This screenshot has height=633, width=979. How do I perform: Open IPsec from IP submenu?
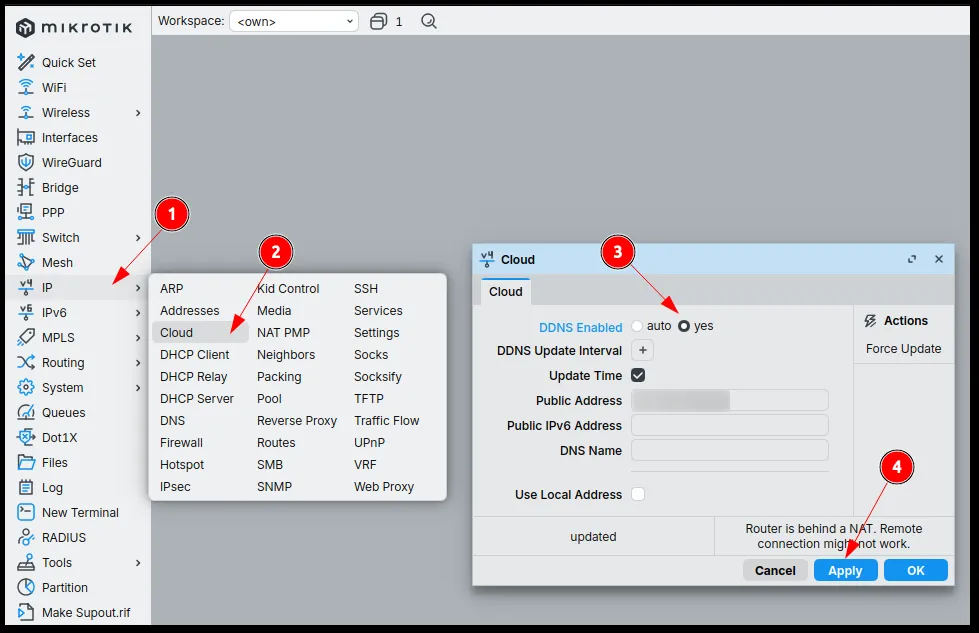tap(175, 487)
